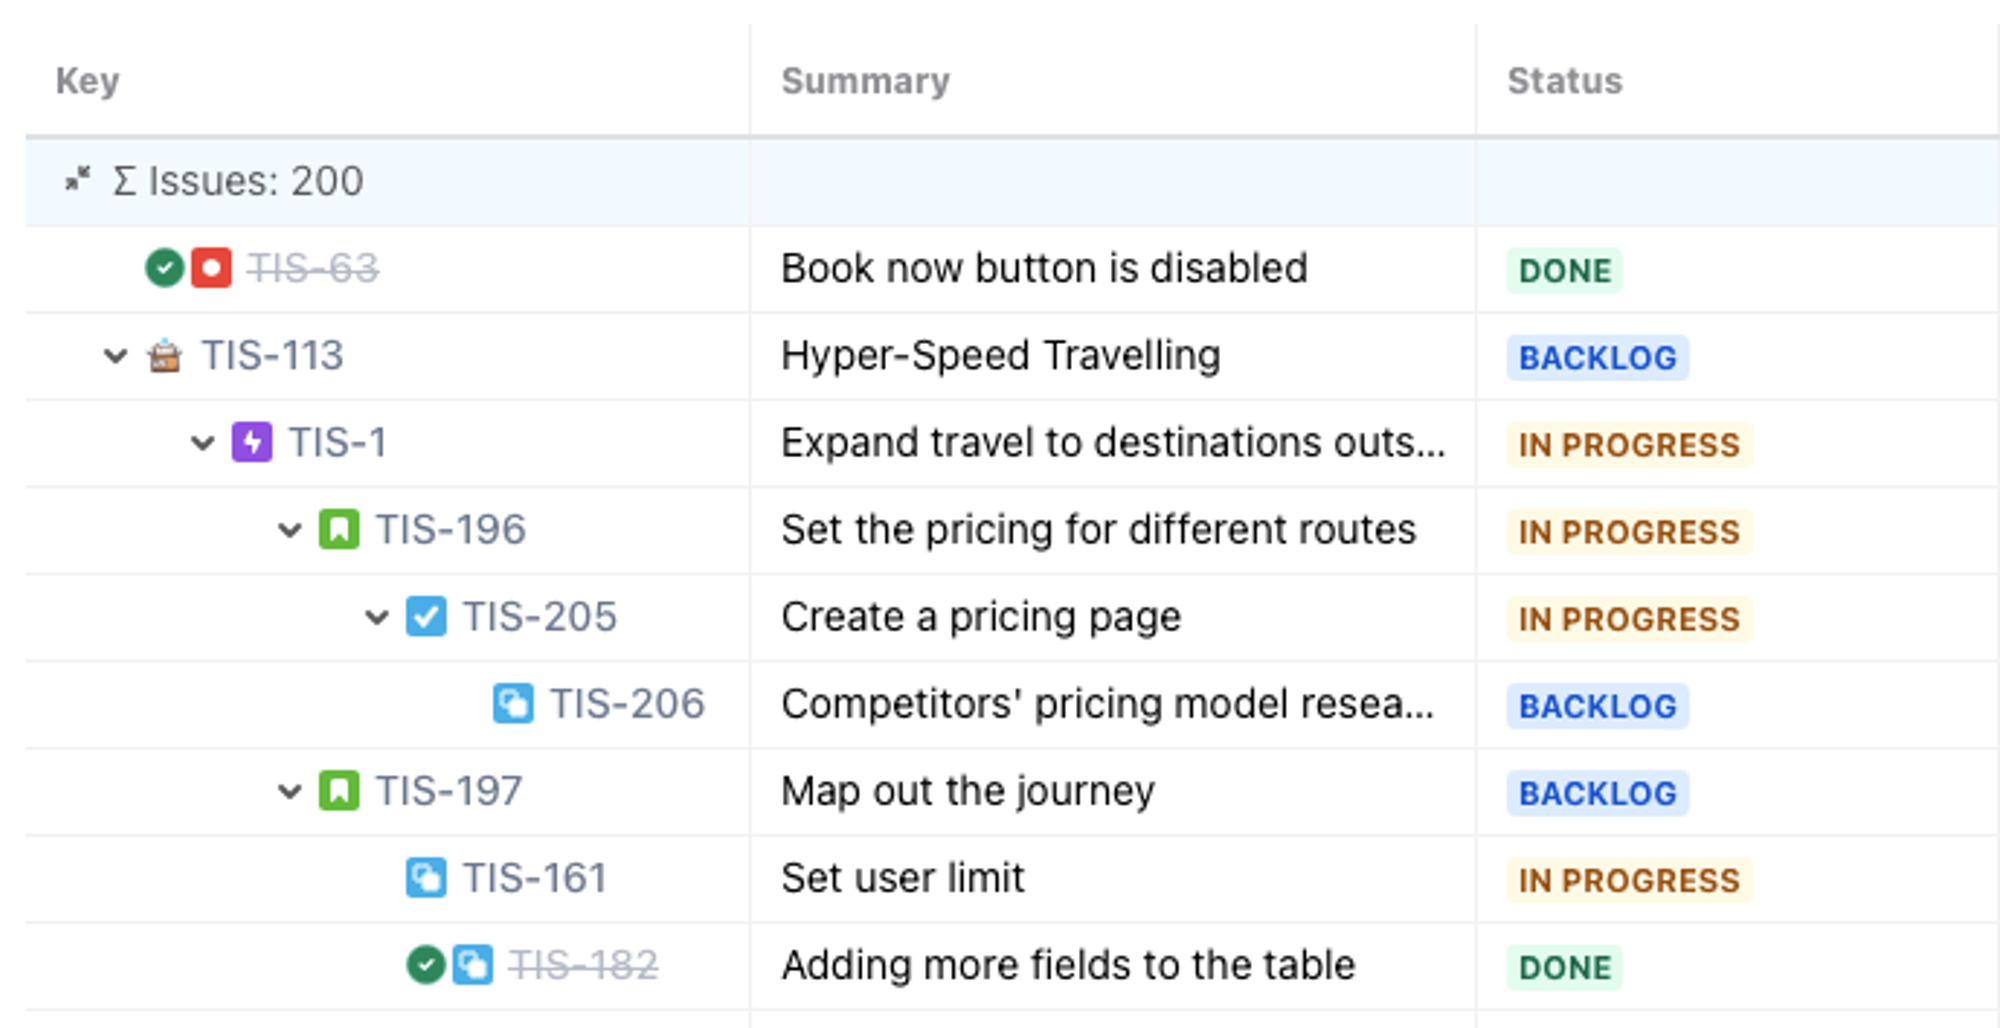2000x1028 pixels.
Task: Collapse the TIS-196 story row
Action: (290, 530)
